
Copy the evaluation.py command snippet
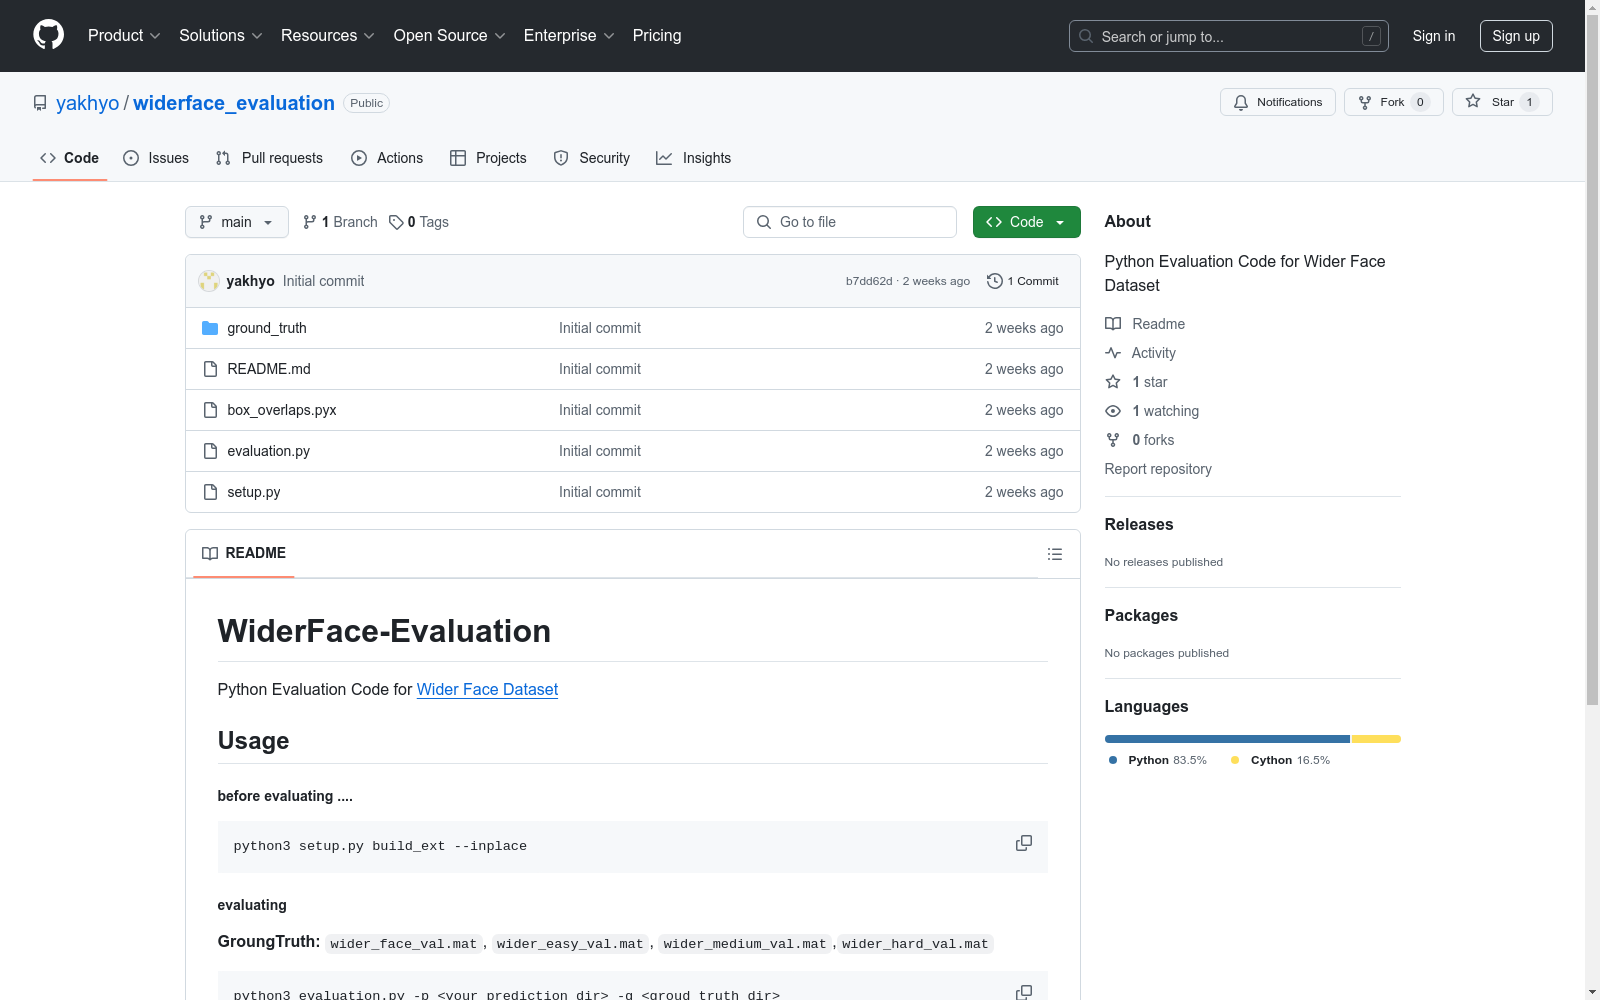coord(1024,991)
